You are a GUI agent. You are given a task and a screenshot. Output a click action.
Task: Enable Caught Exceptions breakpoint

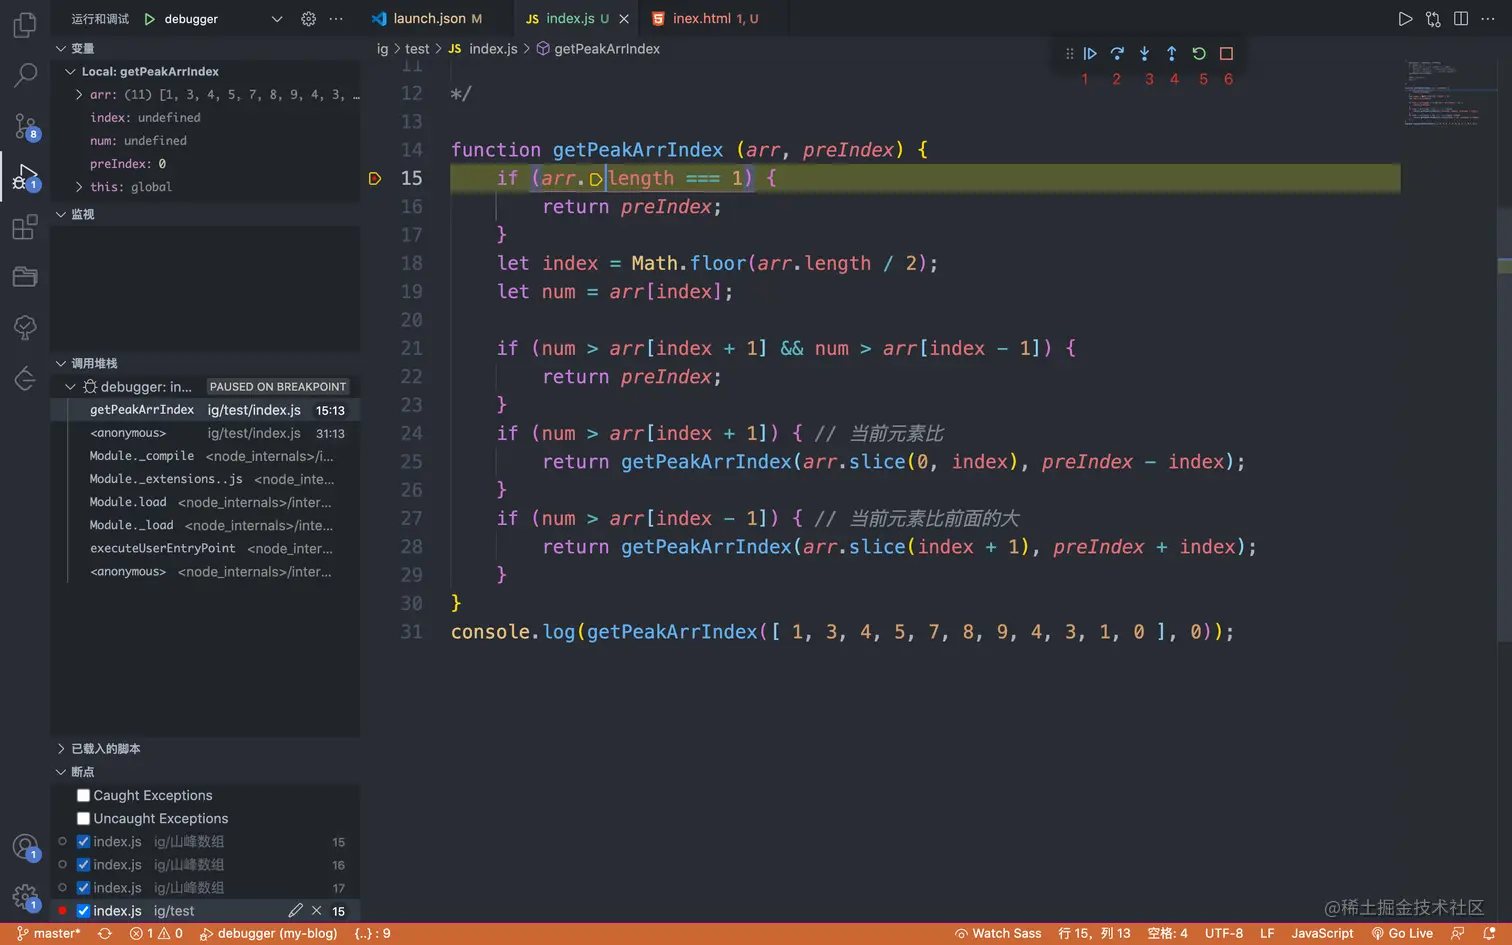click(x=84, y=796)
